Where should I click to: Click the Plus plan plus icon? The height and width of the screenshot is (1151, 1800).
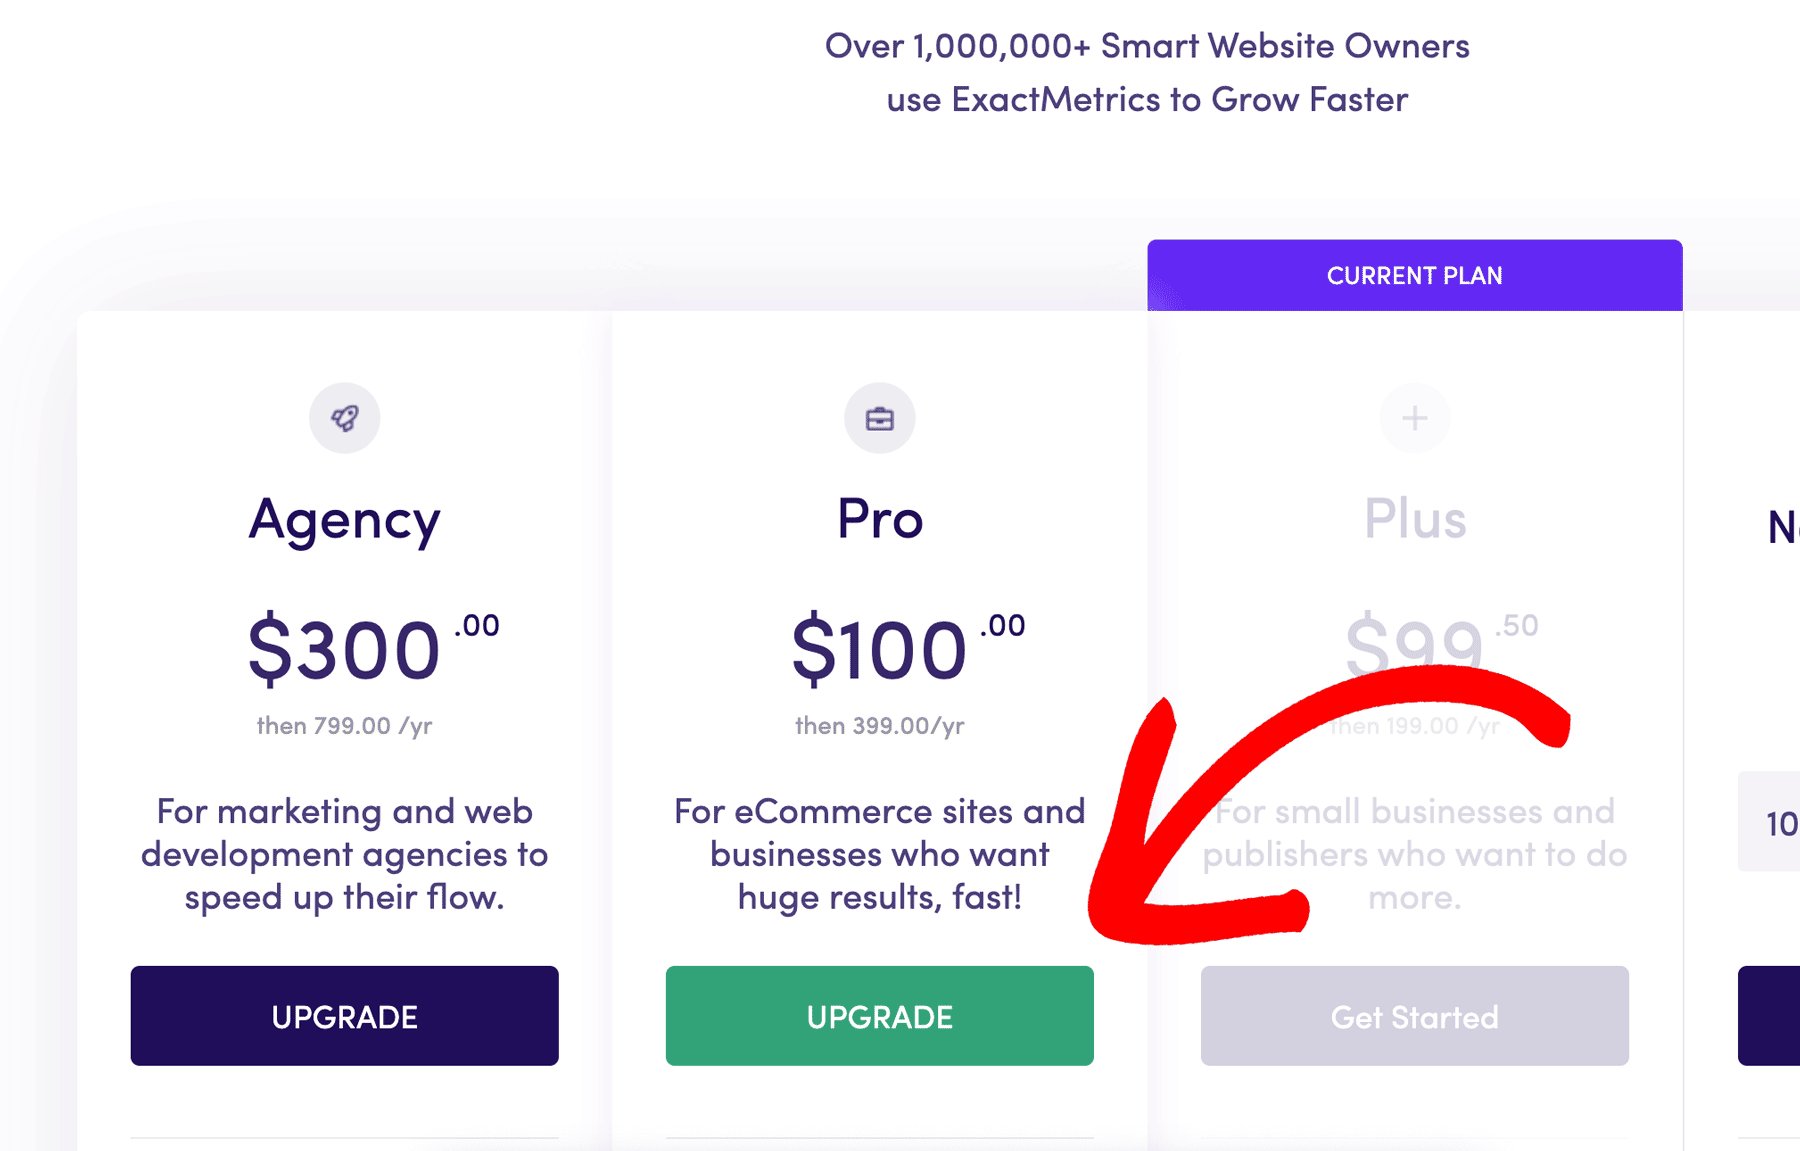[x=1414, y=418]
